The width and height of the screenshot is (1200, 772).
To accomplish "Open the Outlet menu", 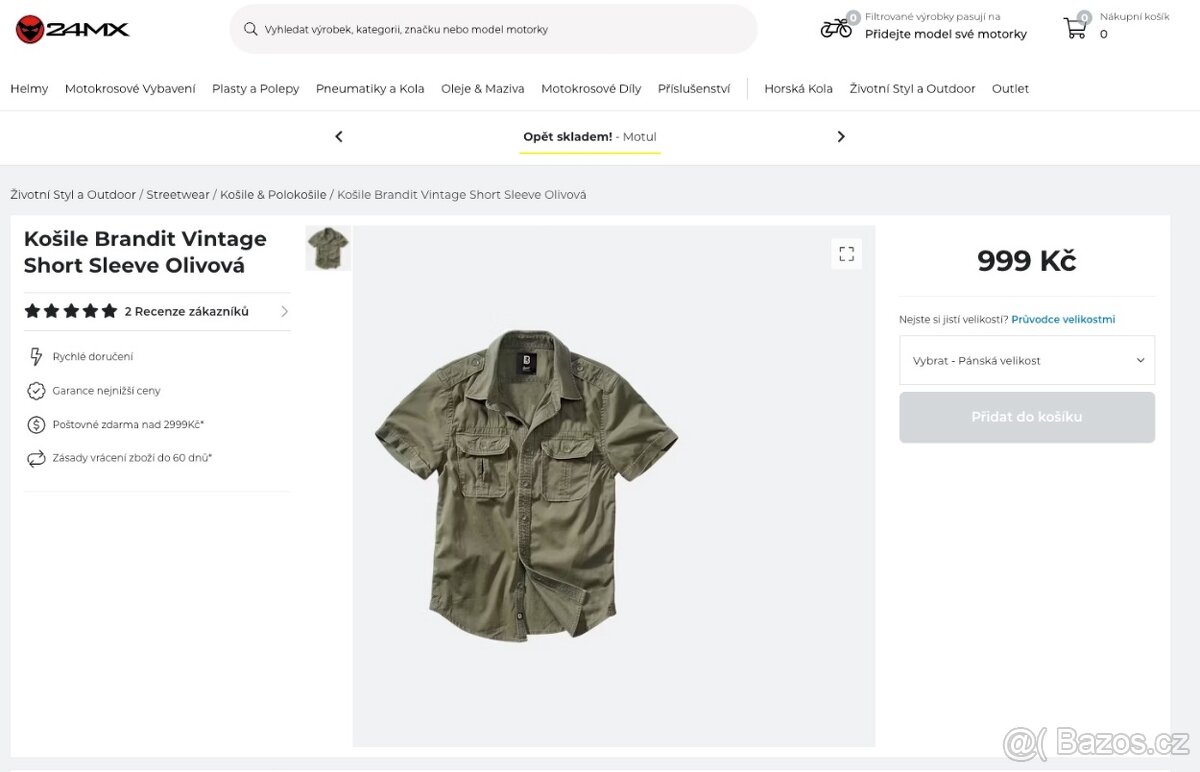I will (x=1010, y=89).
